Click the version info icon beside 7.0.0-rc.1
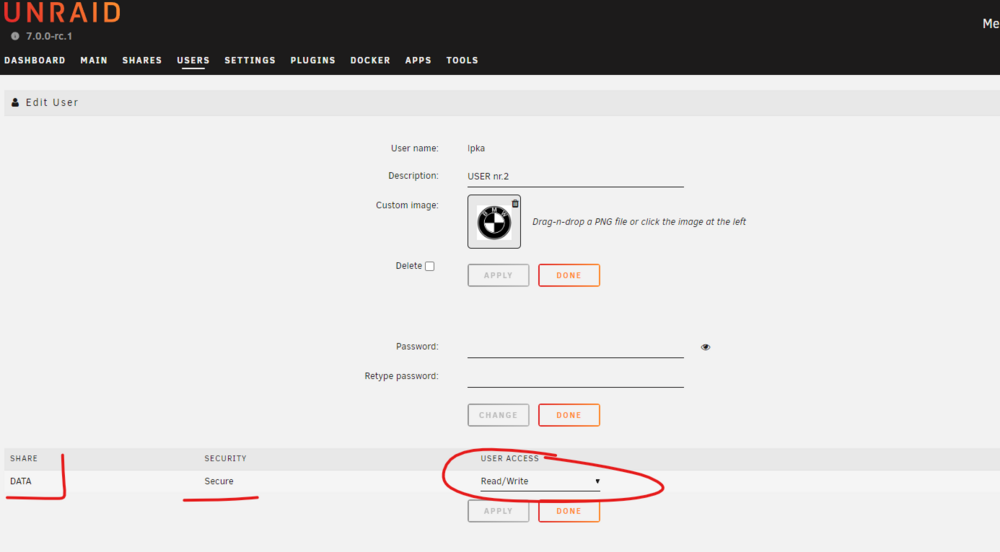 point(15,36)
